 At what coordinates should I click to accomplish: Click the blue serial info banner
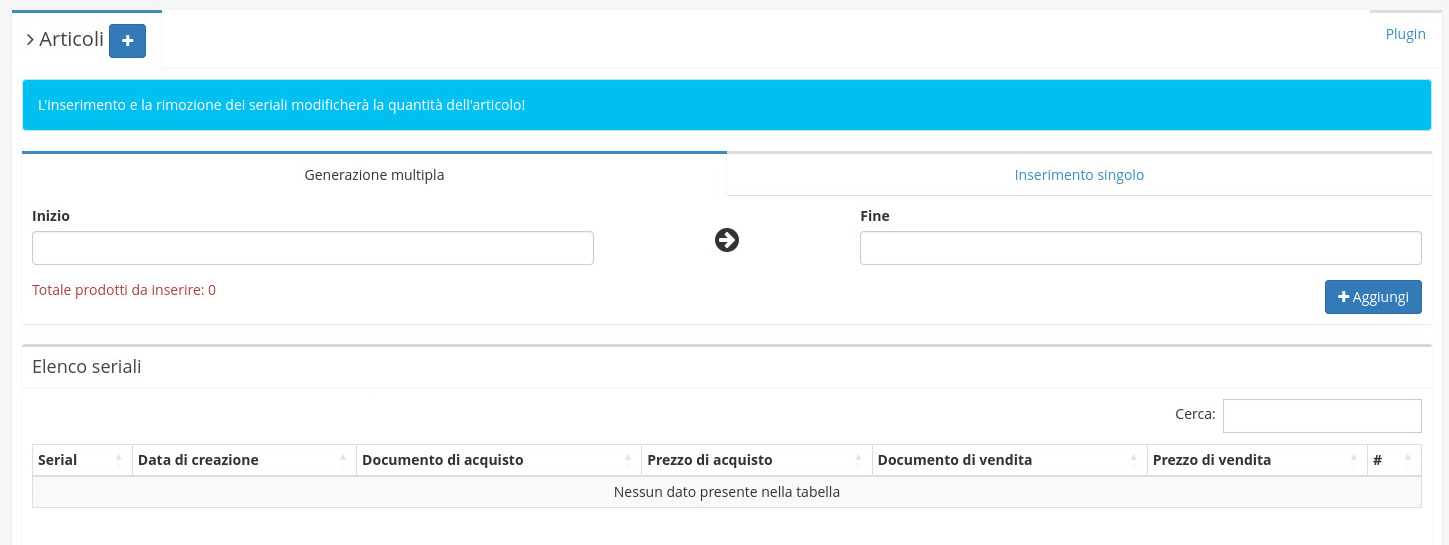click(x=726, y=105)
